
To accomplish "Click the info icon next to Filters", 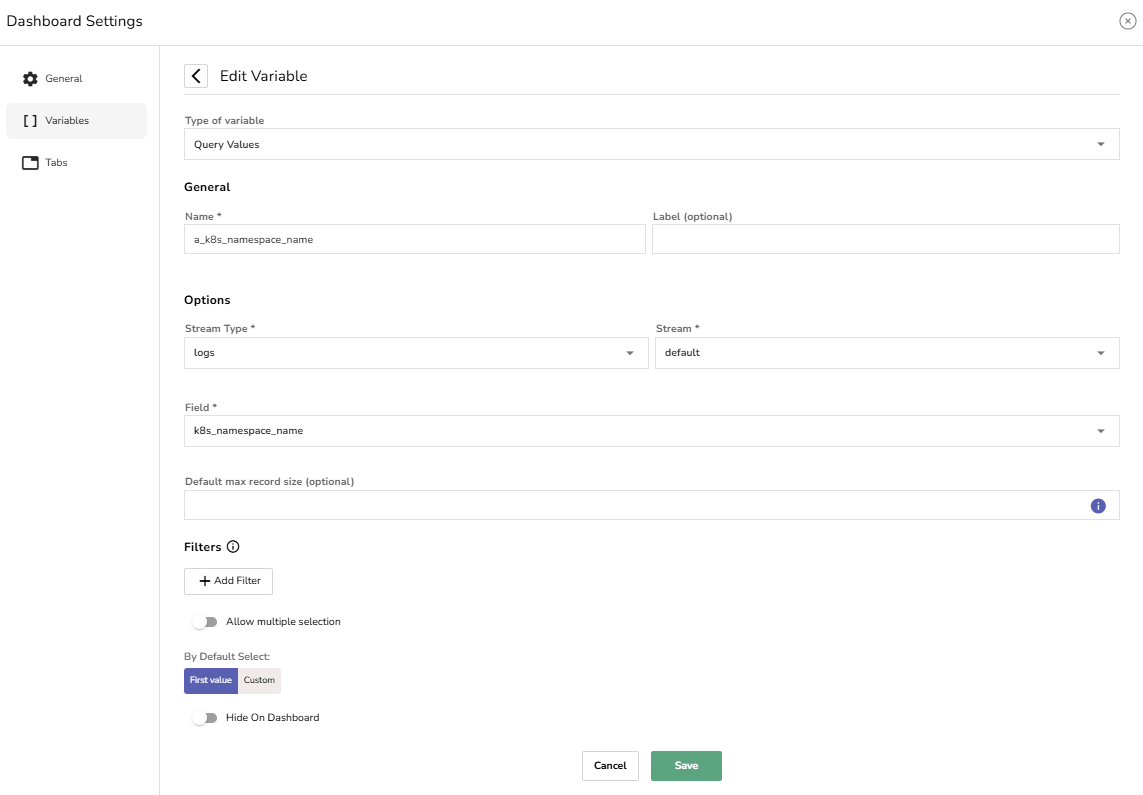I will pos(233,547).
